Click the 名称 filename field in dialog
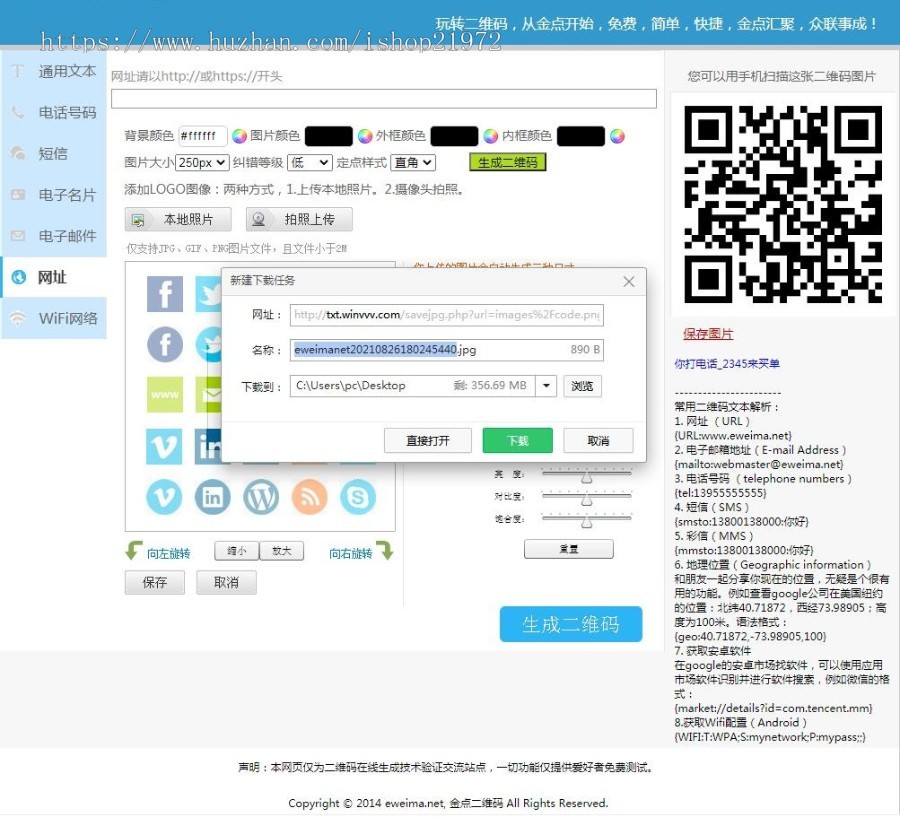900x817 pixels. coord(447,350)
